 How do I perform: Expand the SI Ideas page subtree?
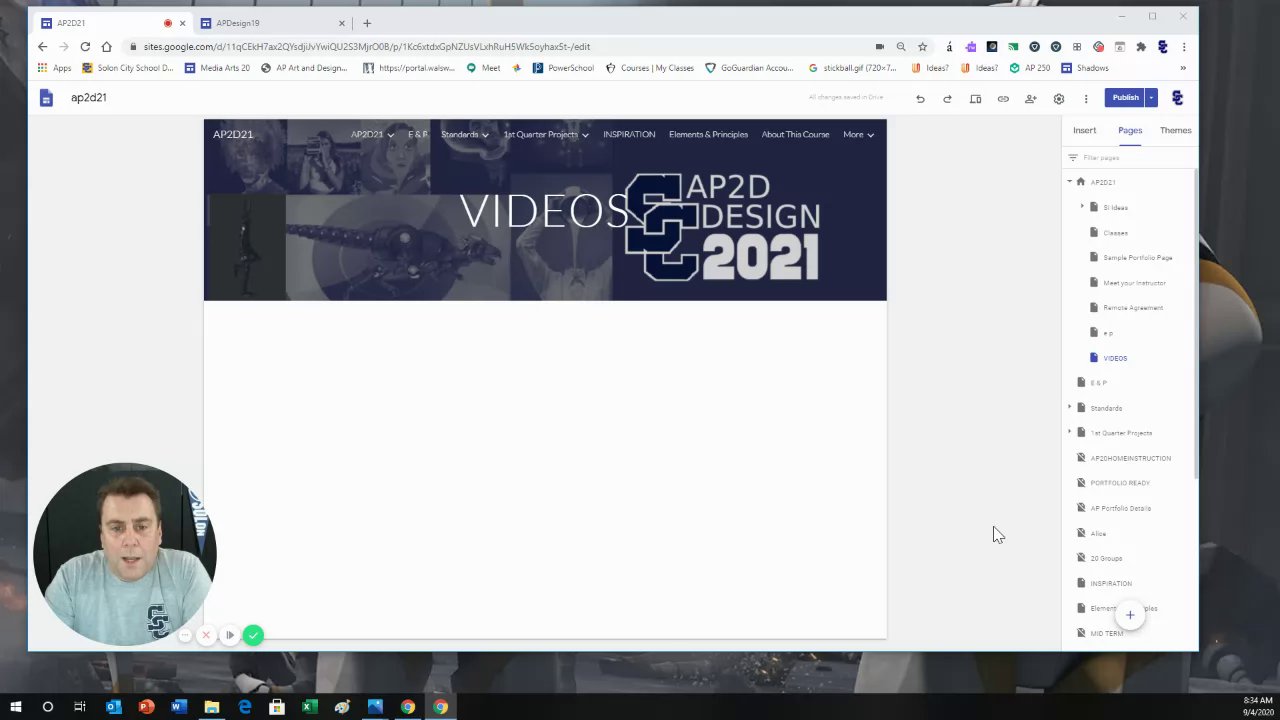(1082, 207)
